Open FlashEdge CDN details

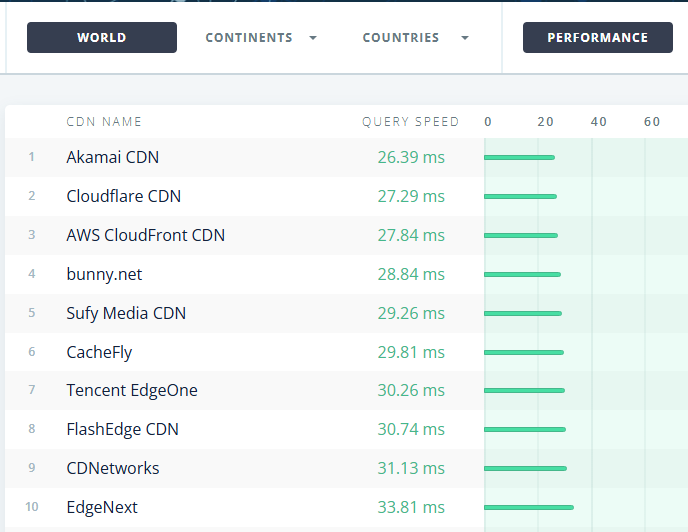coord(122,429)
